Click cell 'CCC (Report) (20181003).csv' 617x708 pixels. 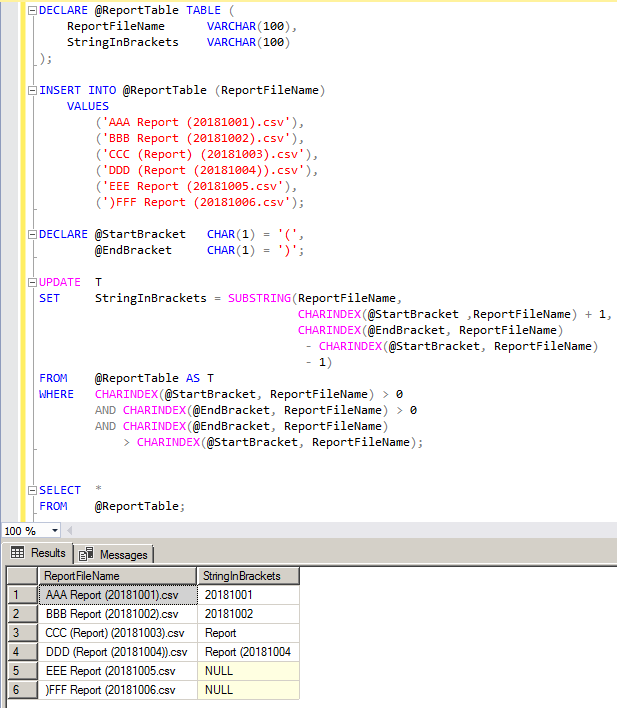click(x=118, y=633)
